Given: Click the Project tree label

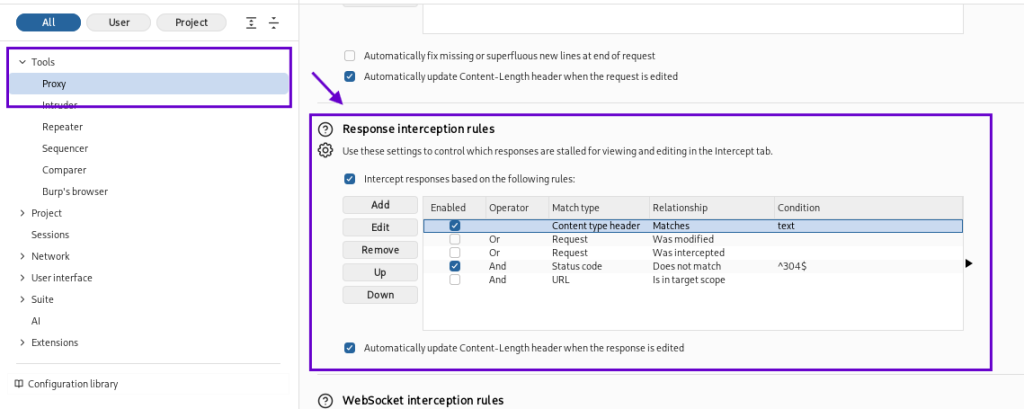Looking at the screenshot, I should click(46, 213).
